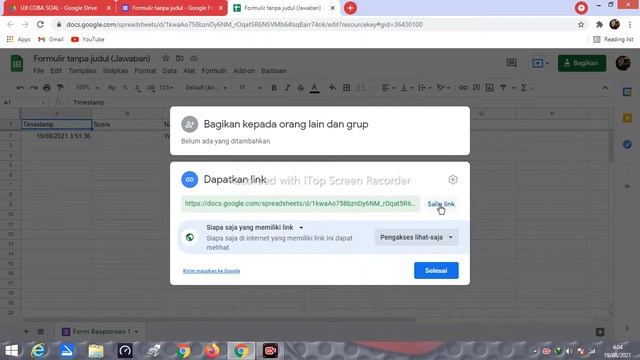
Task: Open the YouTube bookmark
Action: point(88,40)
